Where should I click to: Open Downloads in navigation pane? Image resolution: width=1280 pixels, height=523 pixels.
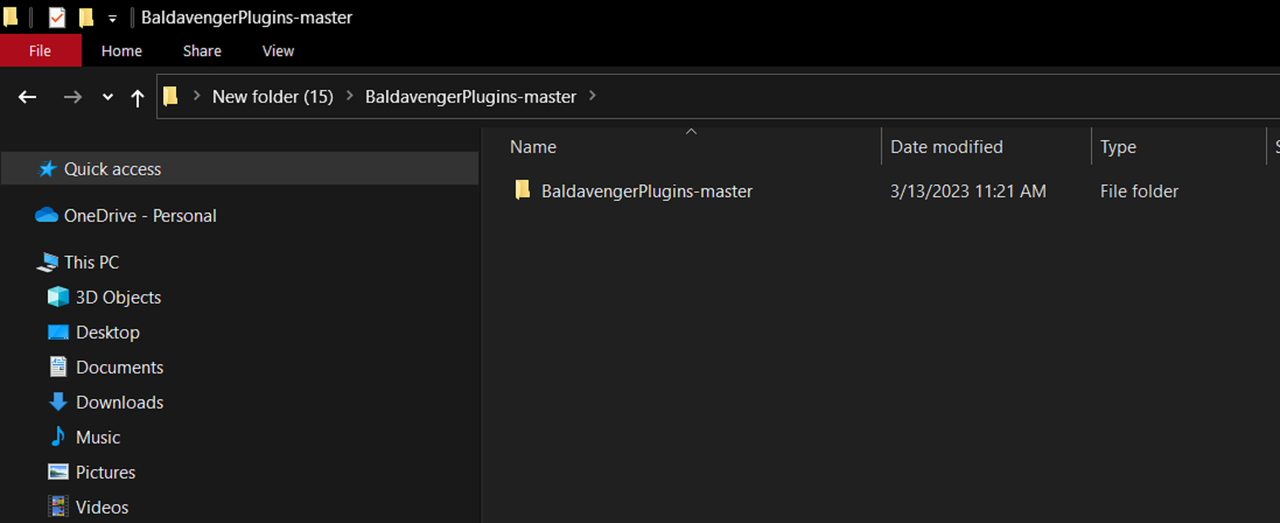(119, 402)
